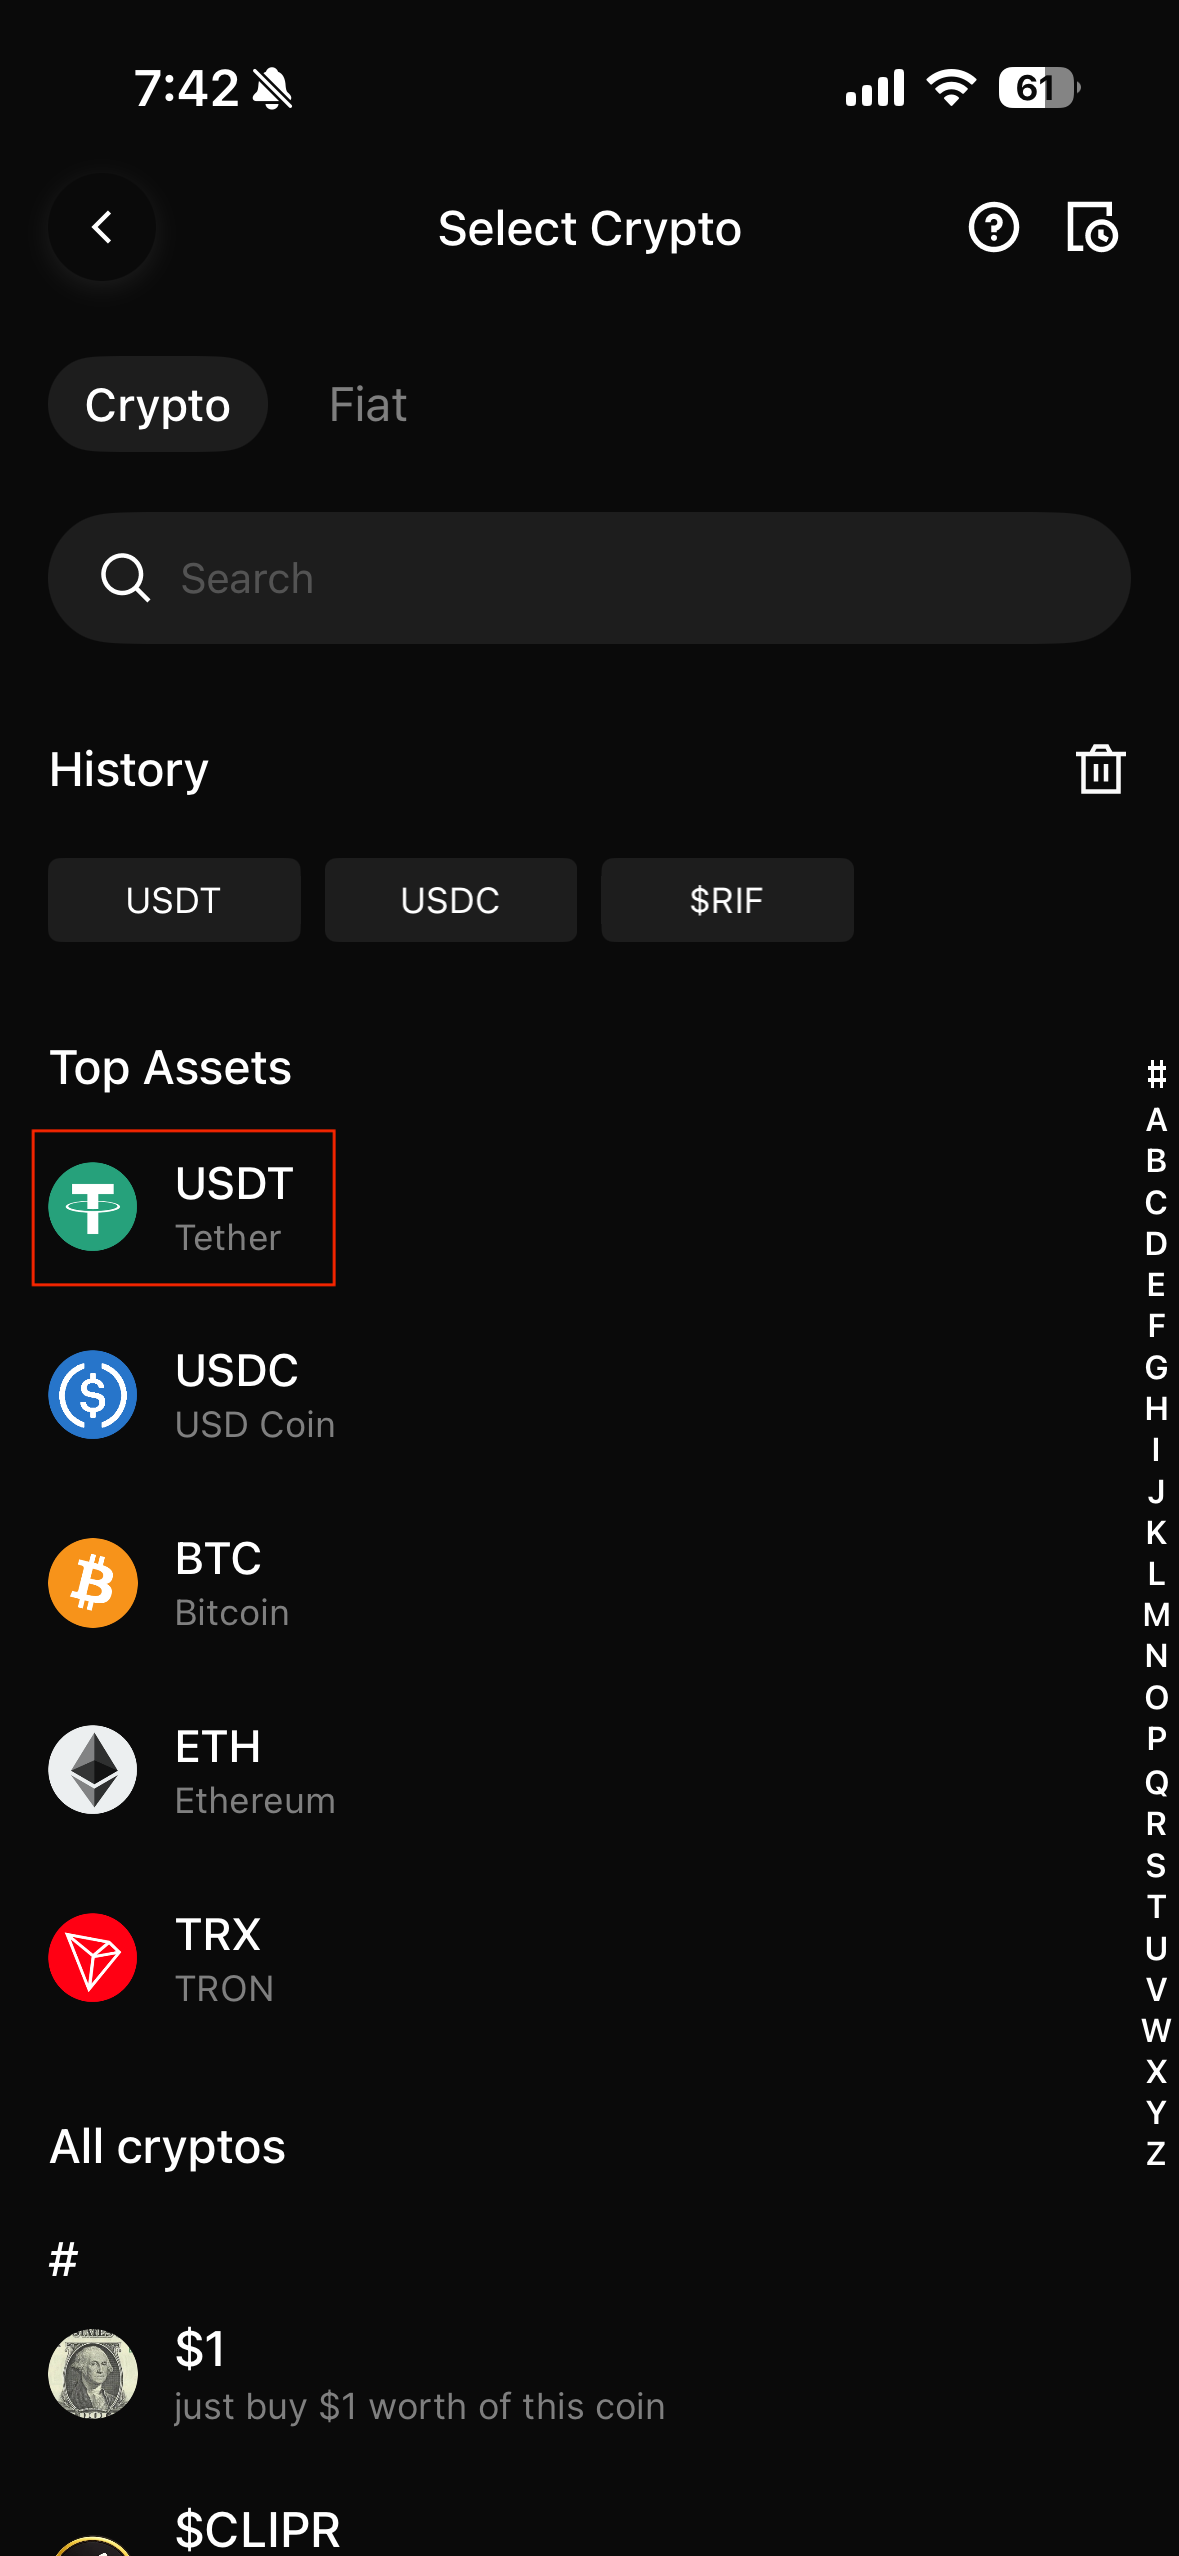Screen dimensions: 1179x2556
Task: Clear search history with trash icon
Action: (x=1100, y=770)
